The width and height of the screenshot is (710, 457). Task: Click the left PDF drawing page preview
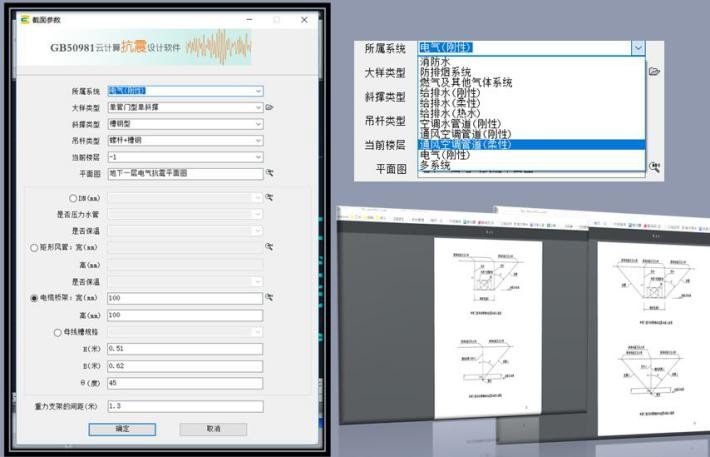coord(488,327)
